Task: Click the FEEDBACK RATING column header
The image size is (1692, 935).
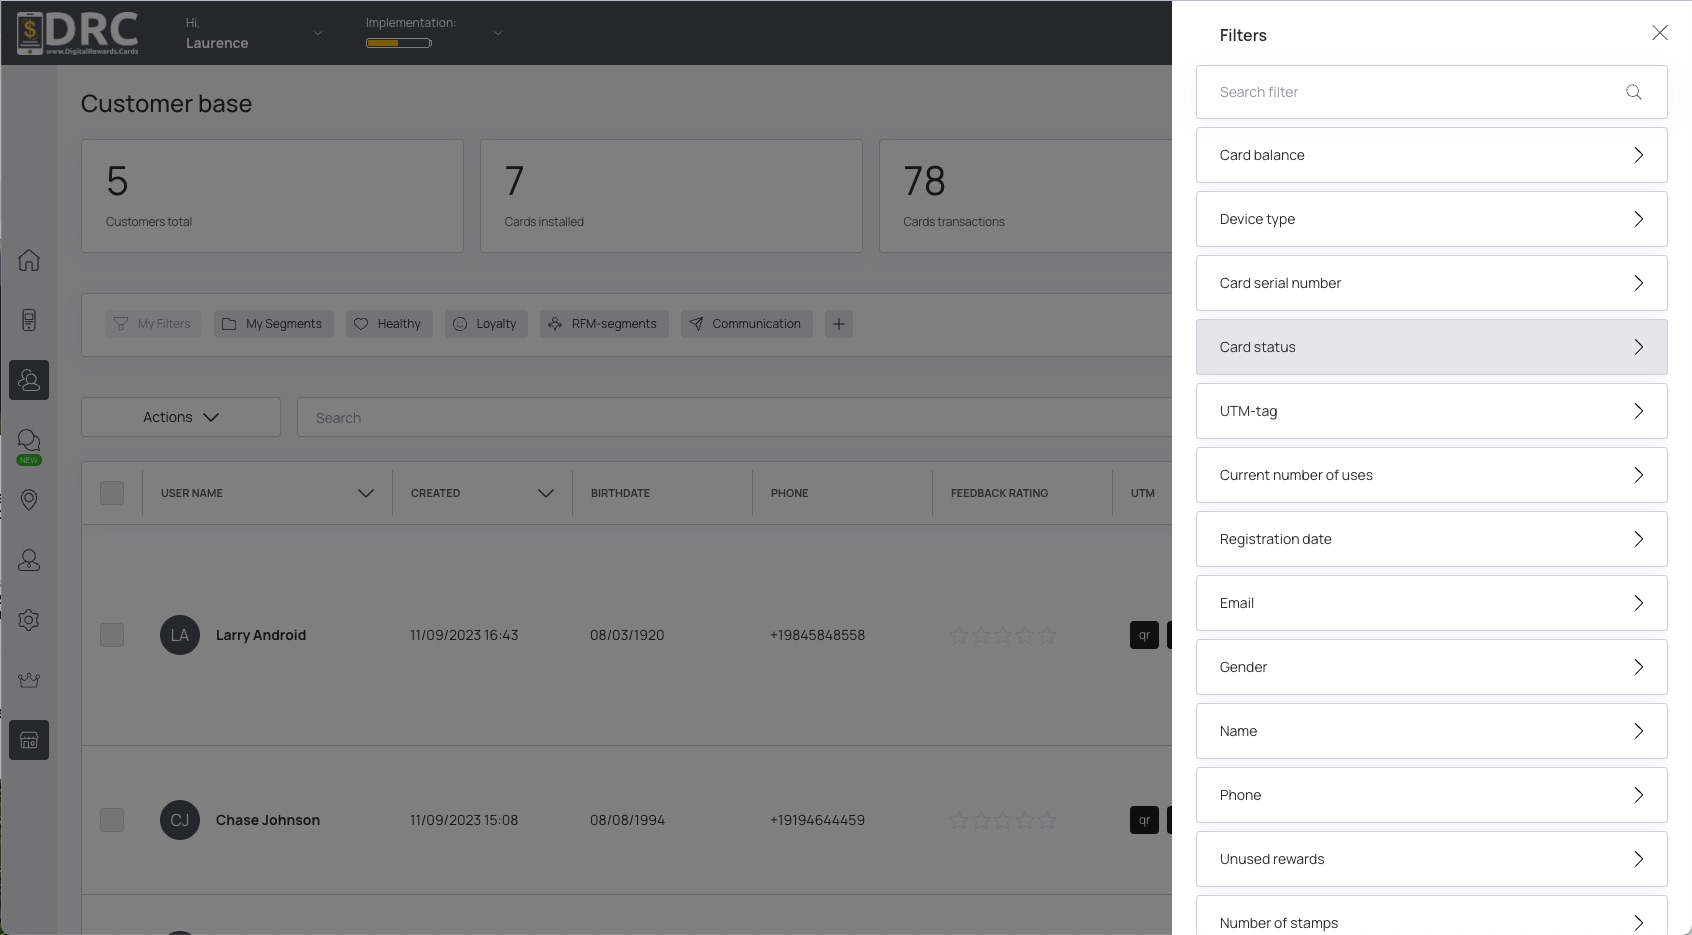Action: pos(999,493)
